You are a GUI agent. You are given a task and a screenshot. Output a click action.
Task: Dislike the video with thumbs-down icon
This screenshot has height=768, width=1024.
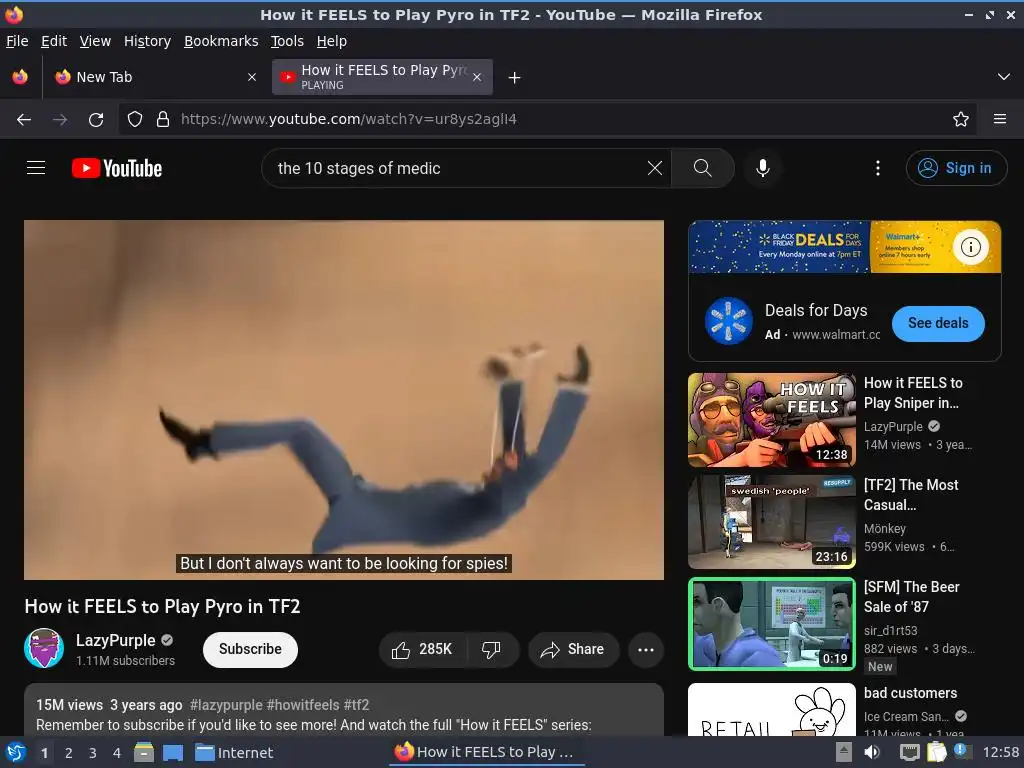click(x=491, y=649)
